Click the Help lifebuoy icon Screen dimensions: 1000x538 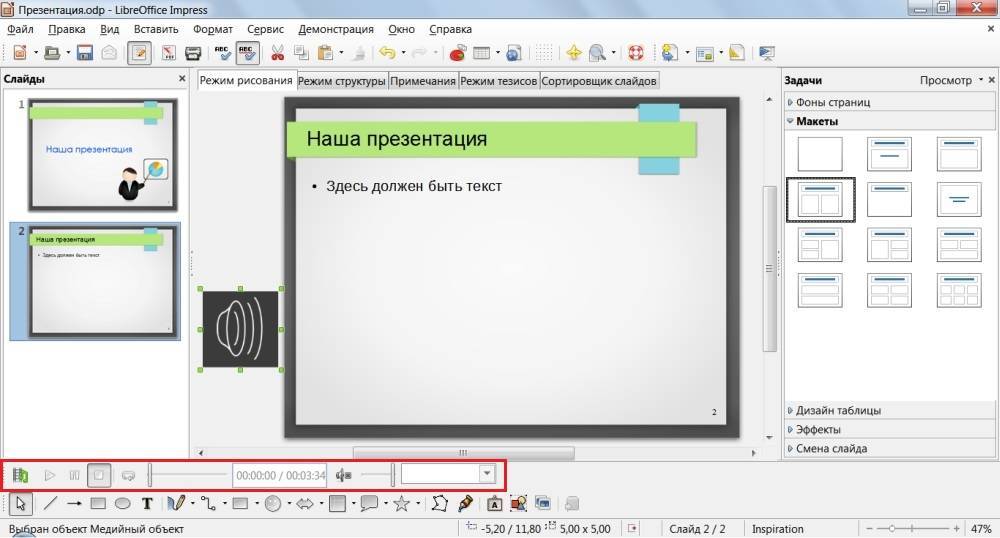(x=636, y=53)
